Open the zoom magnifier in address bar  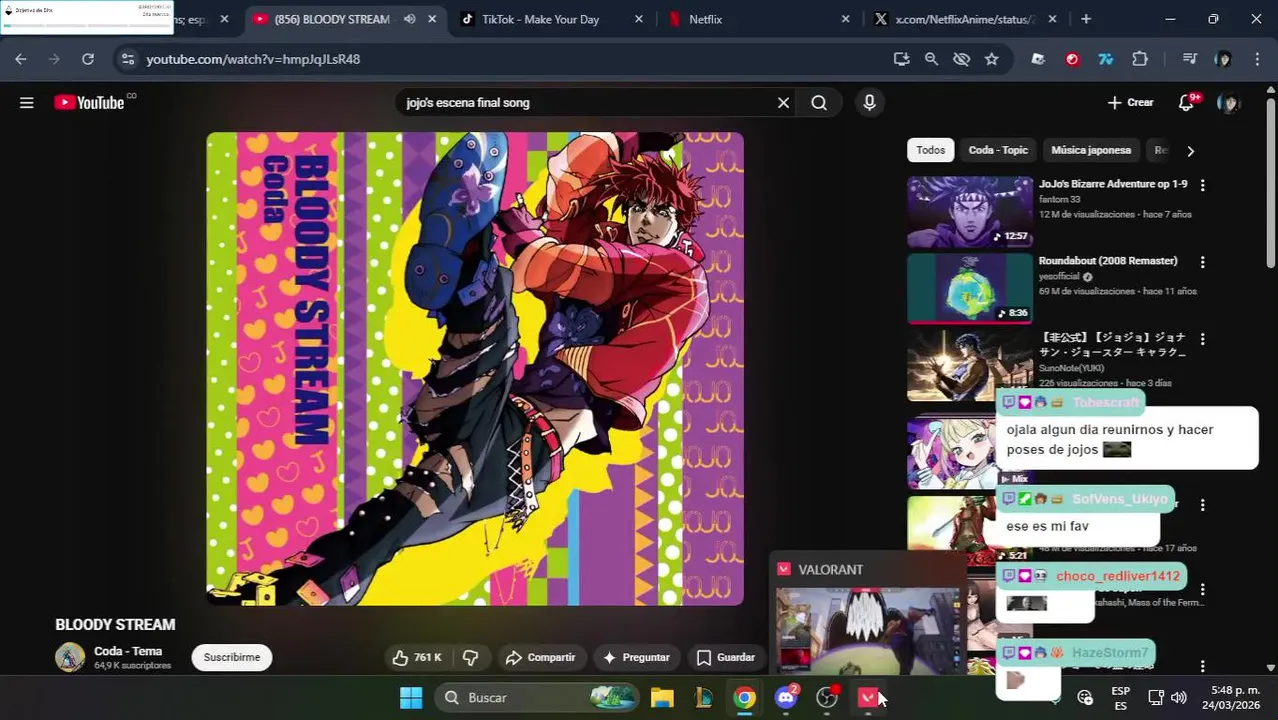pyautogui.click(x=931, y=59)
